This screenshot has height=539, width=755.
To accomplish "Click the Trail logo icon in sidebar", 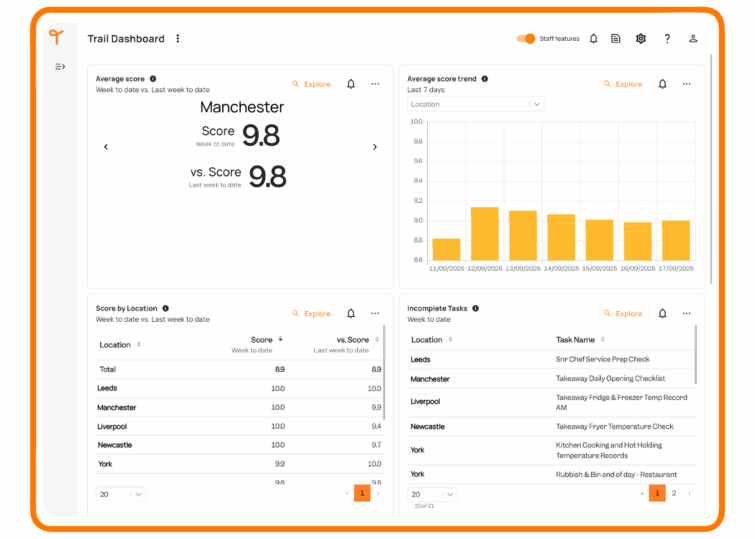I will pos(56,37).
